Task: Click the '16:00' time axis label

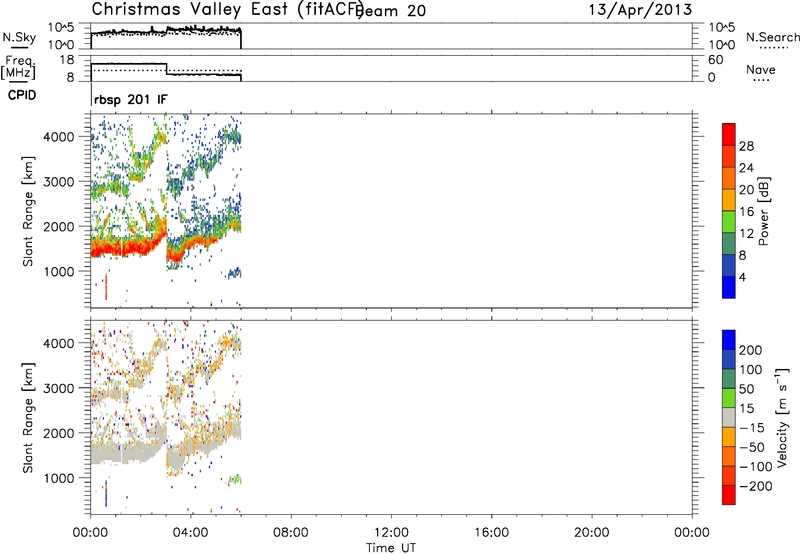Action: [x=491, y=533]
